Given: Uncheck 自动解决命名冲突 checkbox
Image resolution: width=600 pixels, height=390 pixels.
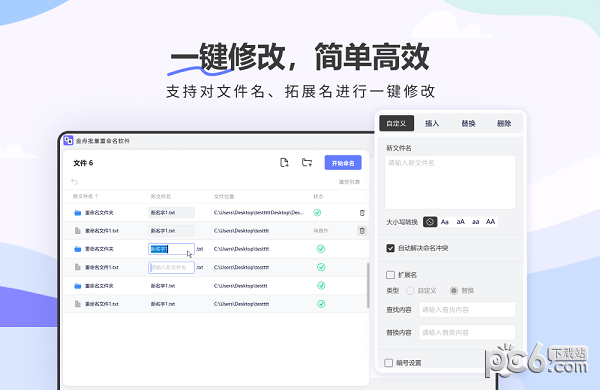Looking at the screenshot, I should click(390, 248).
